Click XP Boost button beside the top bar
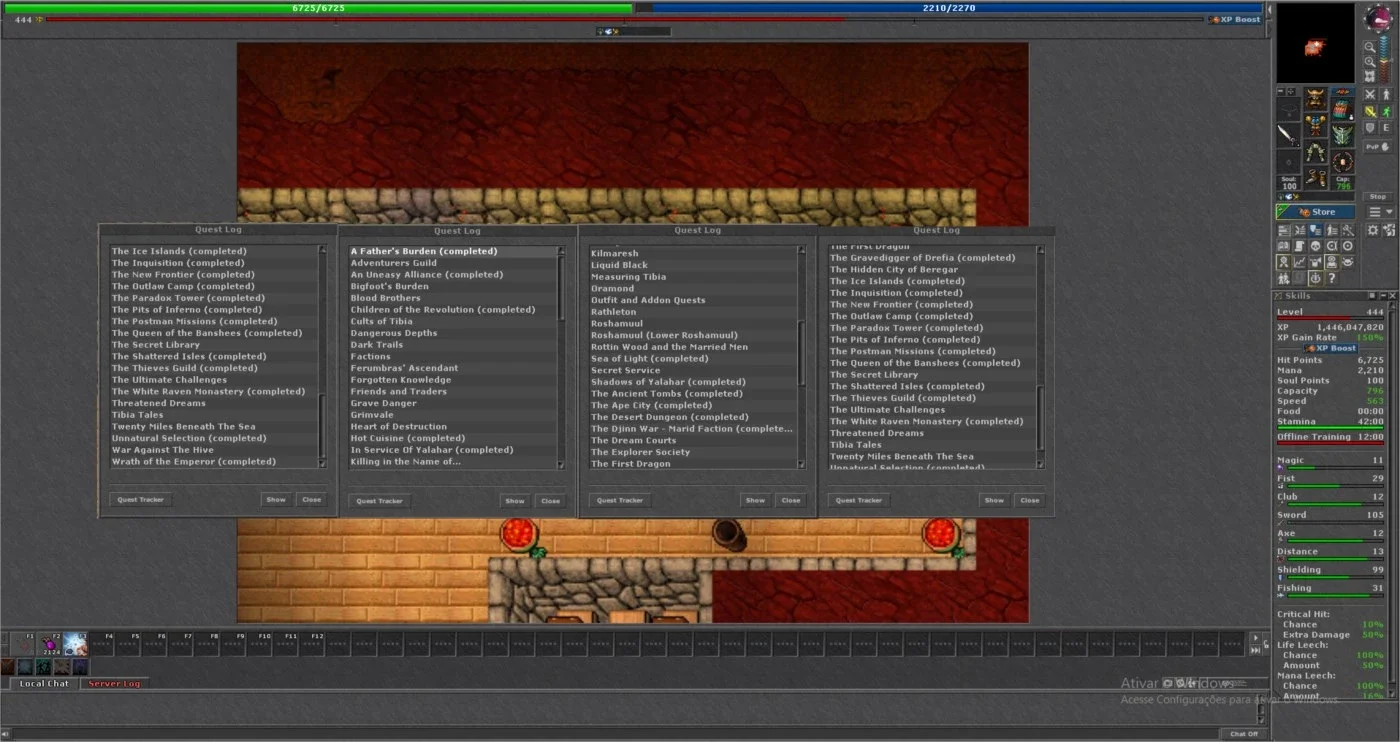Screen dimensions: 1400x742 (x=1235, y=19)
